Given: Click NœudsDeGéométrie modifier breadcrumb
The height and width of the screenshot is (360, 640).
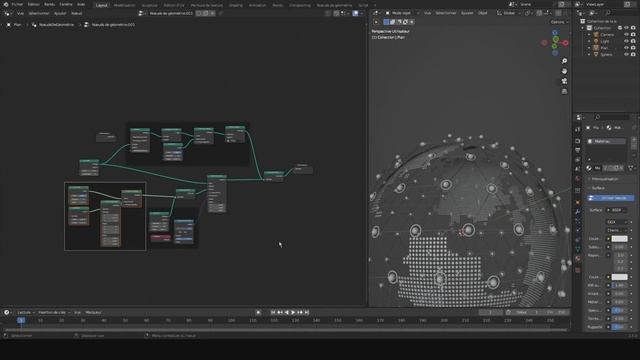Looking at the screenshot, I should (53, 25).
